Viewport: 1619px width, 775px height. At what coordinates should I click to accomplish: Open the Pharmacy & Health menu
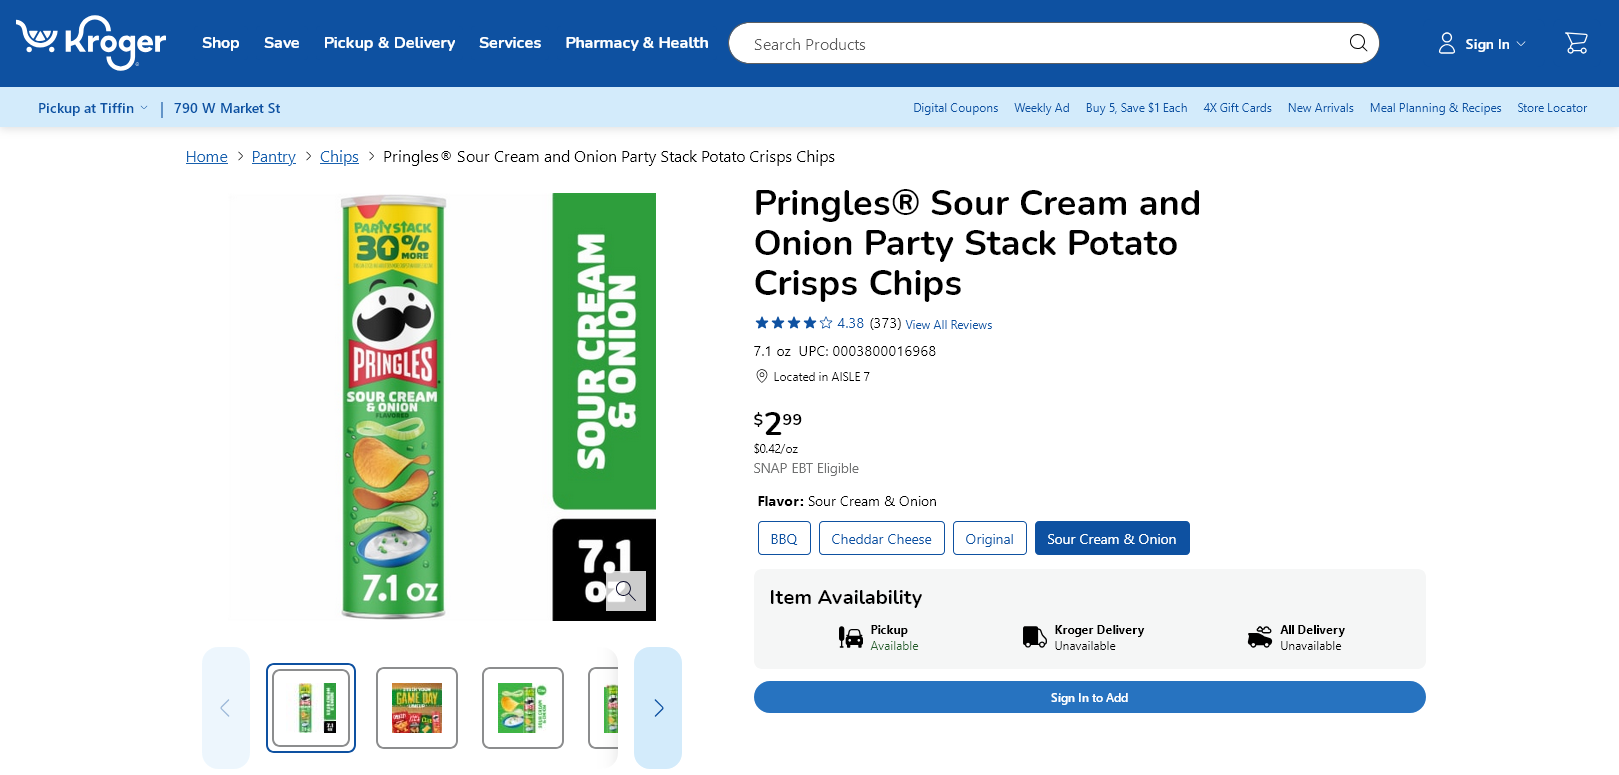coord(636,43)
